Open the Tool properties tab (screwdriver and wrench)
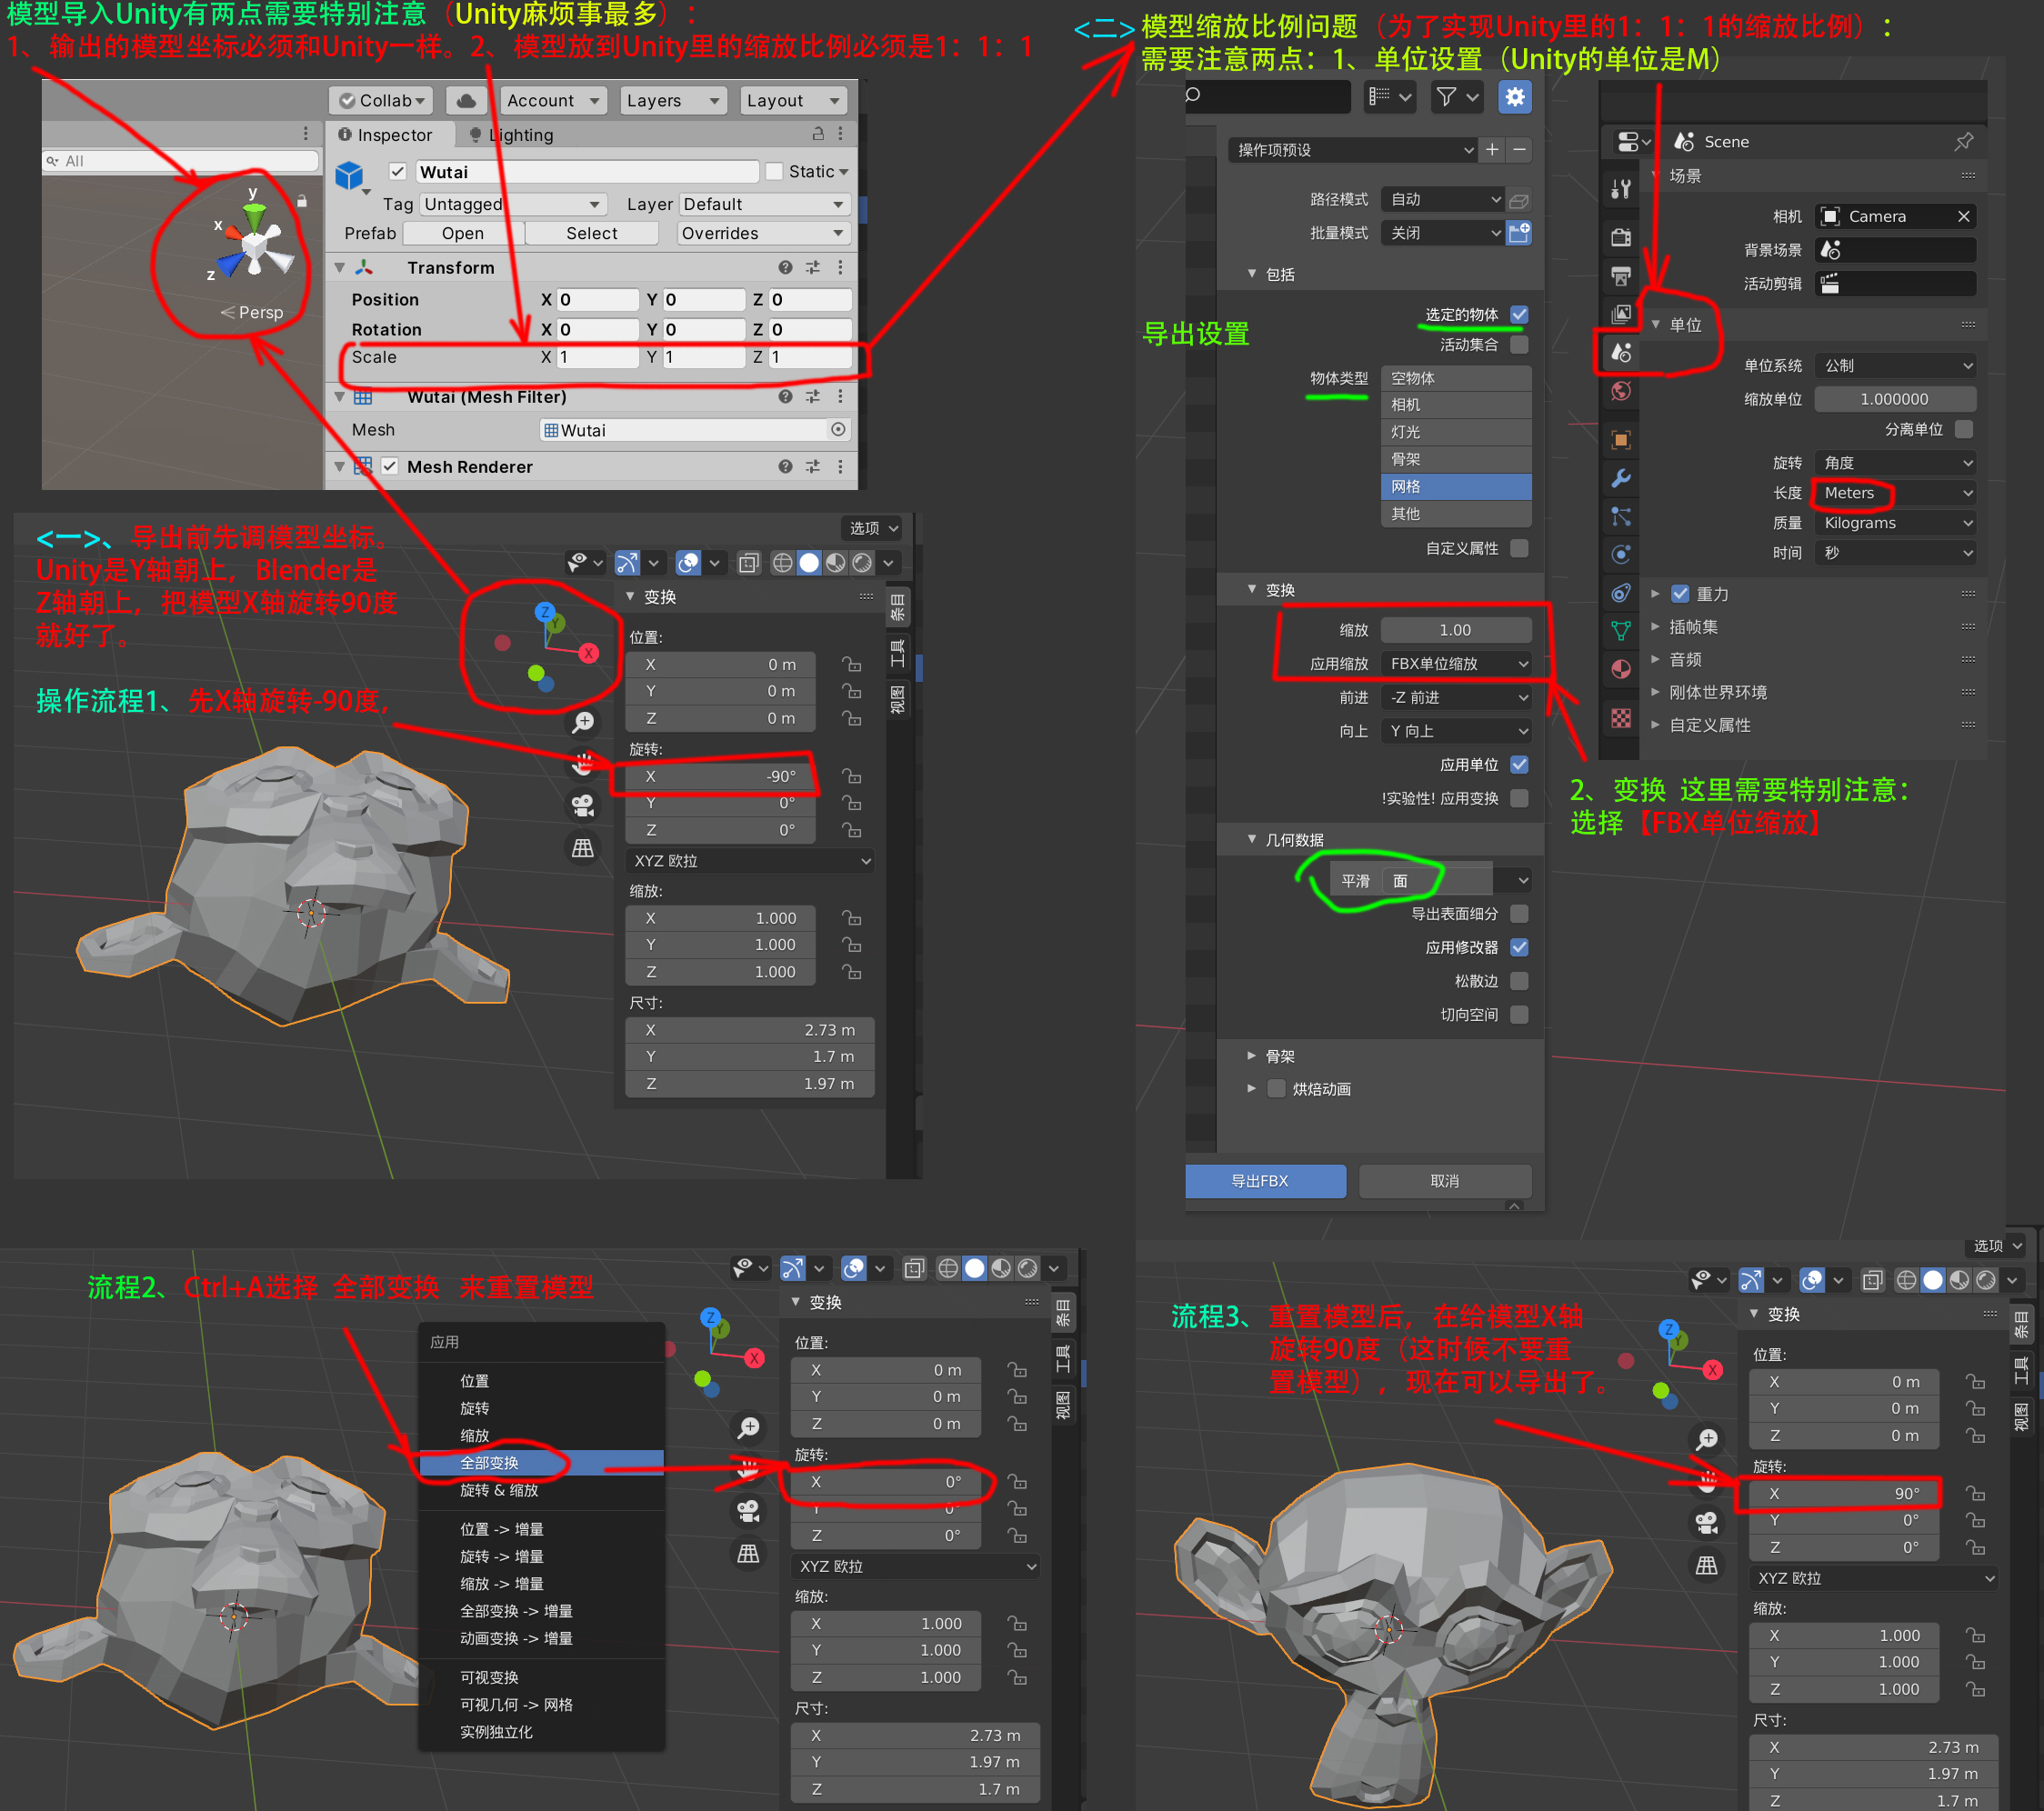Screen dimensions: 2044x1811 [1621, 189]
